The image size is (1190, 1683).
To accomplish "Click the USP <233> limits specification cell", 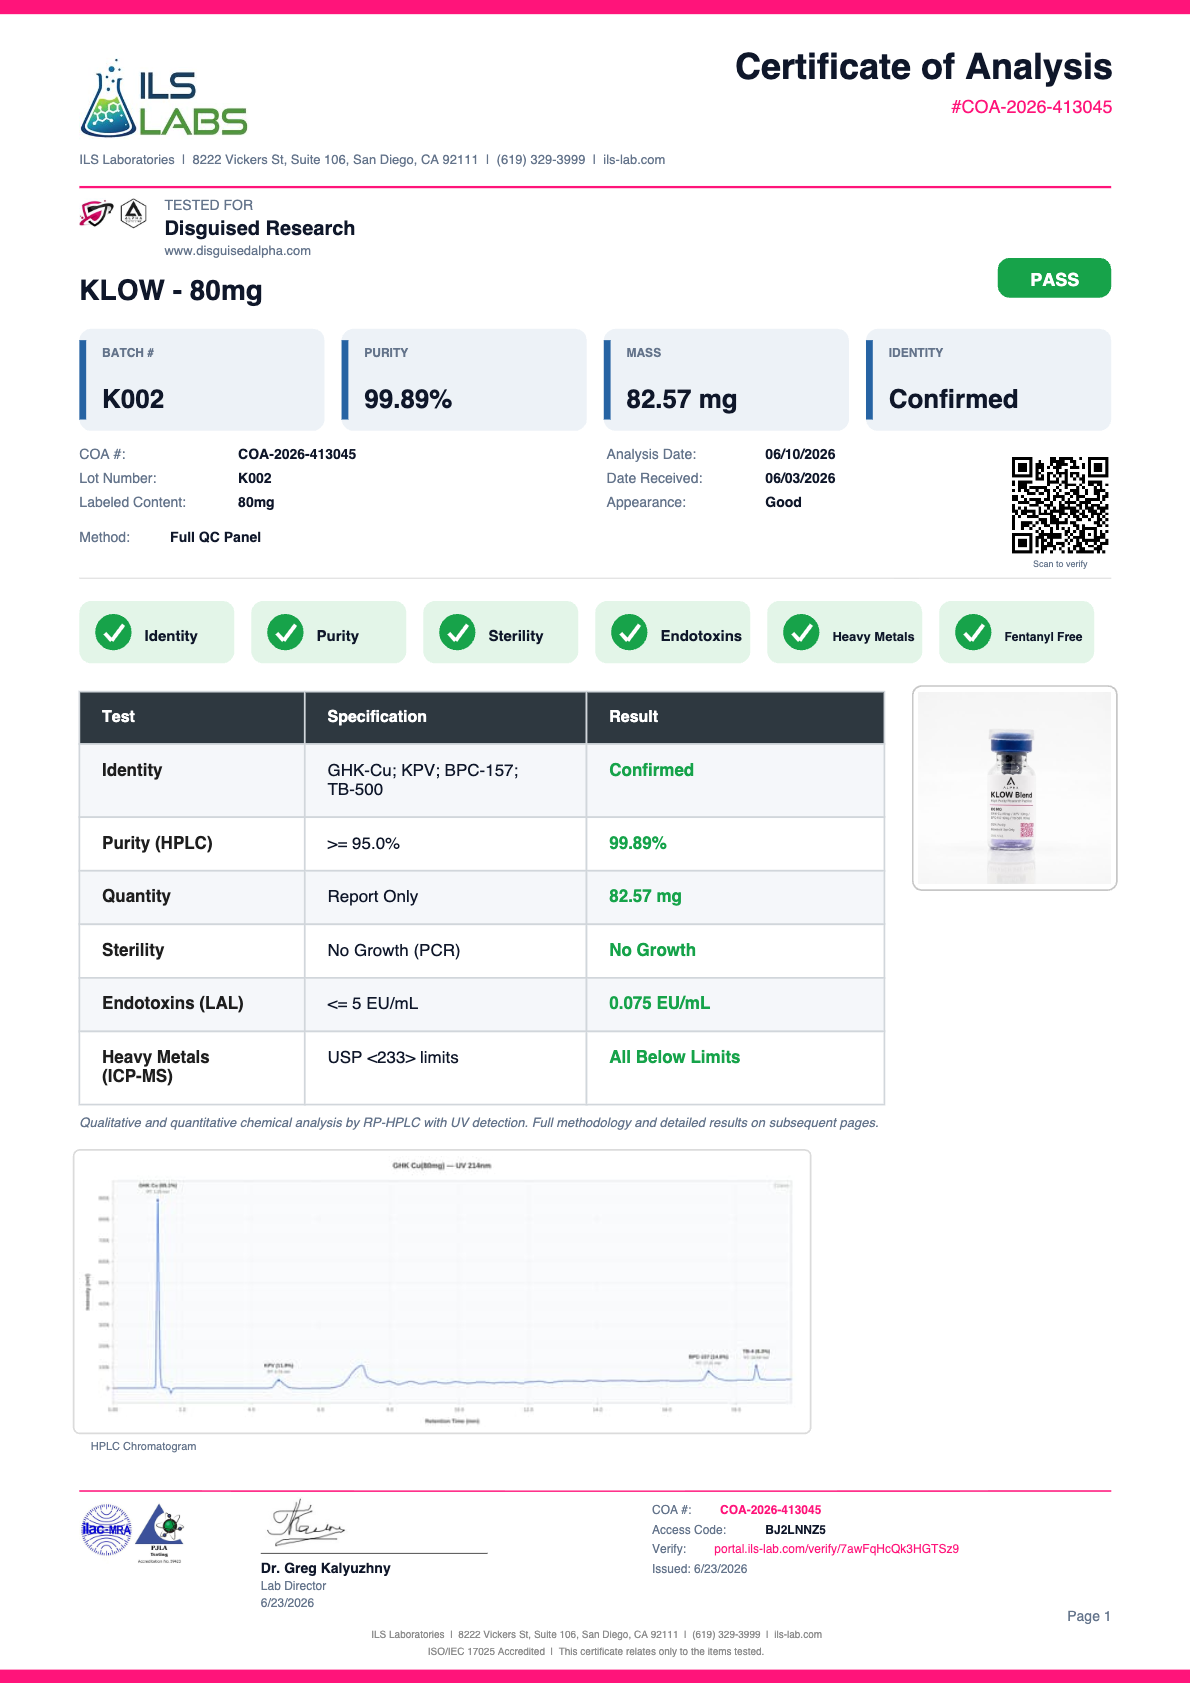I will pos(445,1067).
